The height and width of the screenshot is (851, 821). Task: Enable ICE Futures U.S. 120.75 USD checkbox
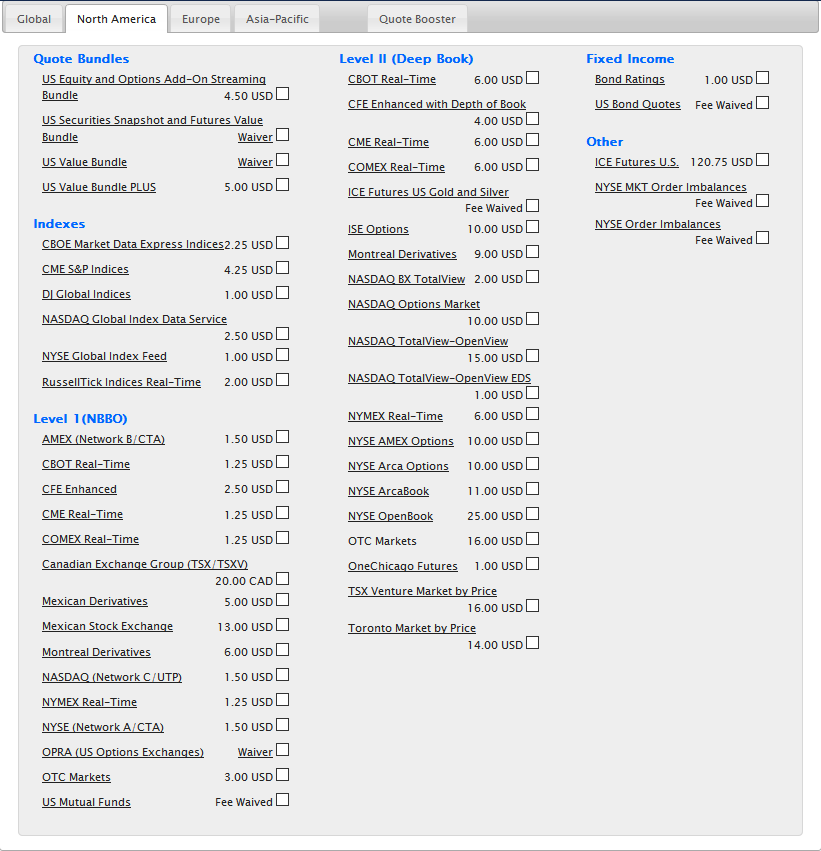pyautogui.click(x=762, y=160)
